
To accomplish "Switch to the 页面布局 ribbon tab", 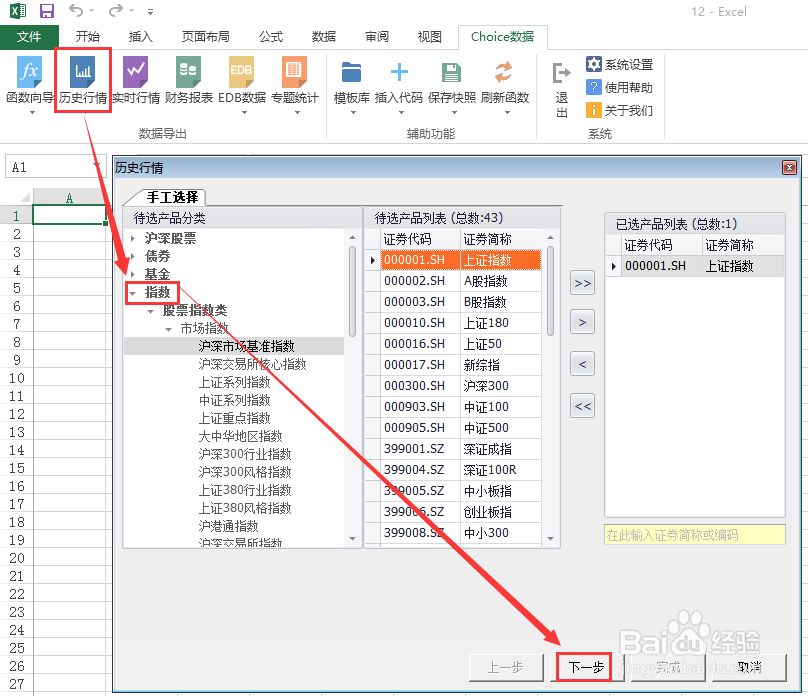I will click(205, 37).
